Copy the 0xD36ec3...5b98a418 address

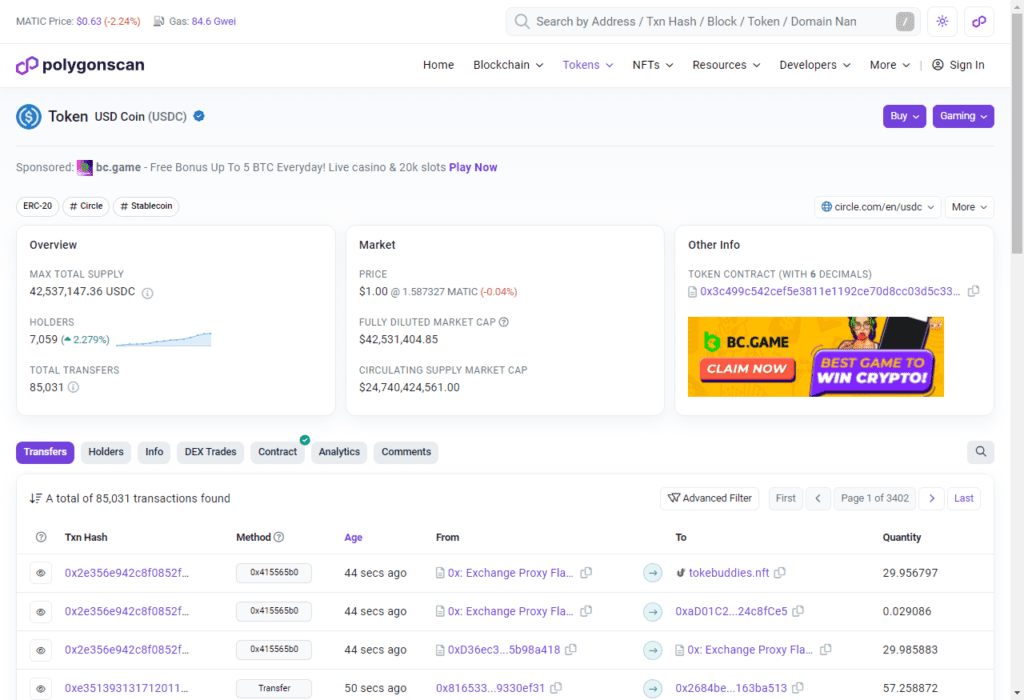[571, 650]
